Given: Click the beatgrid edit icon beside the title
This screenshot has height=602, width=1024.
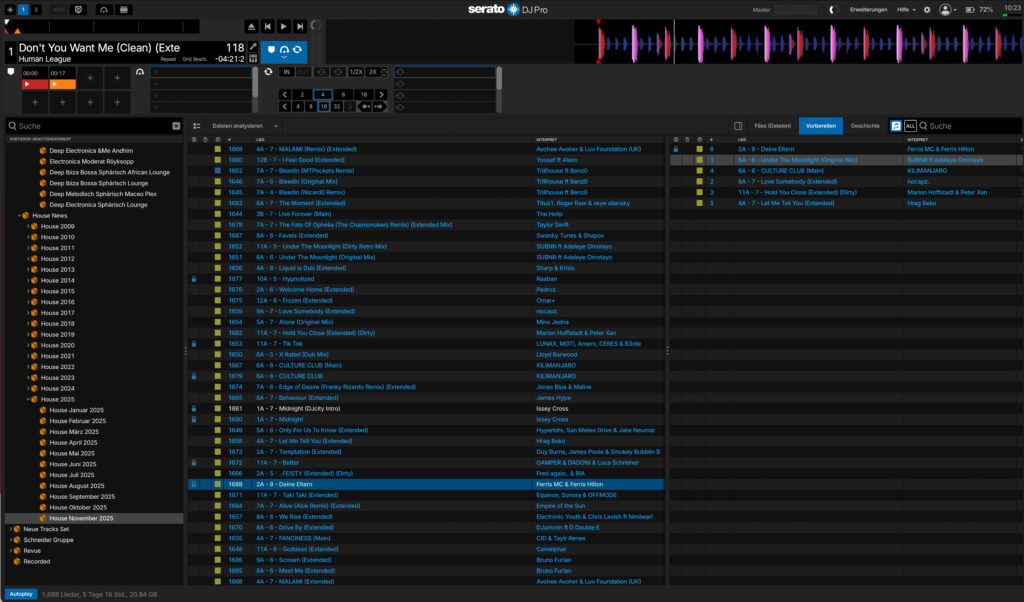Looking at the screenshot, I should [x=253, y=59].
